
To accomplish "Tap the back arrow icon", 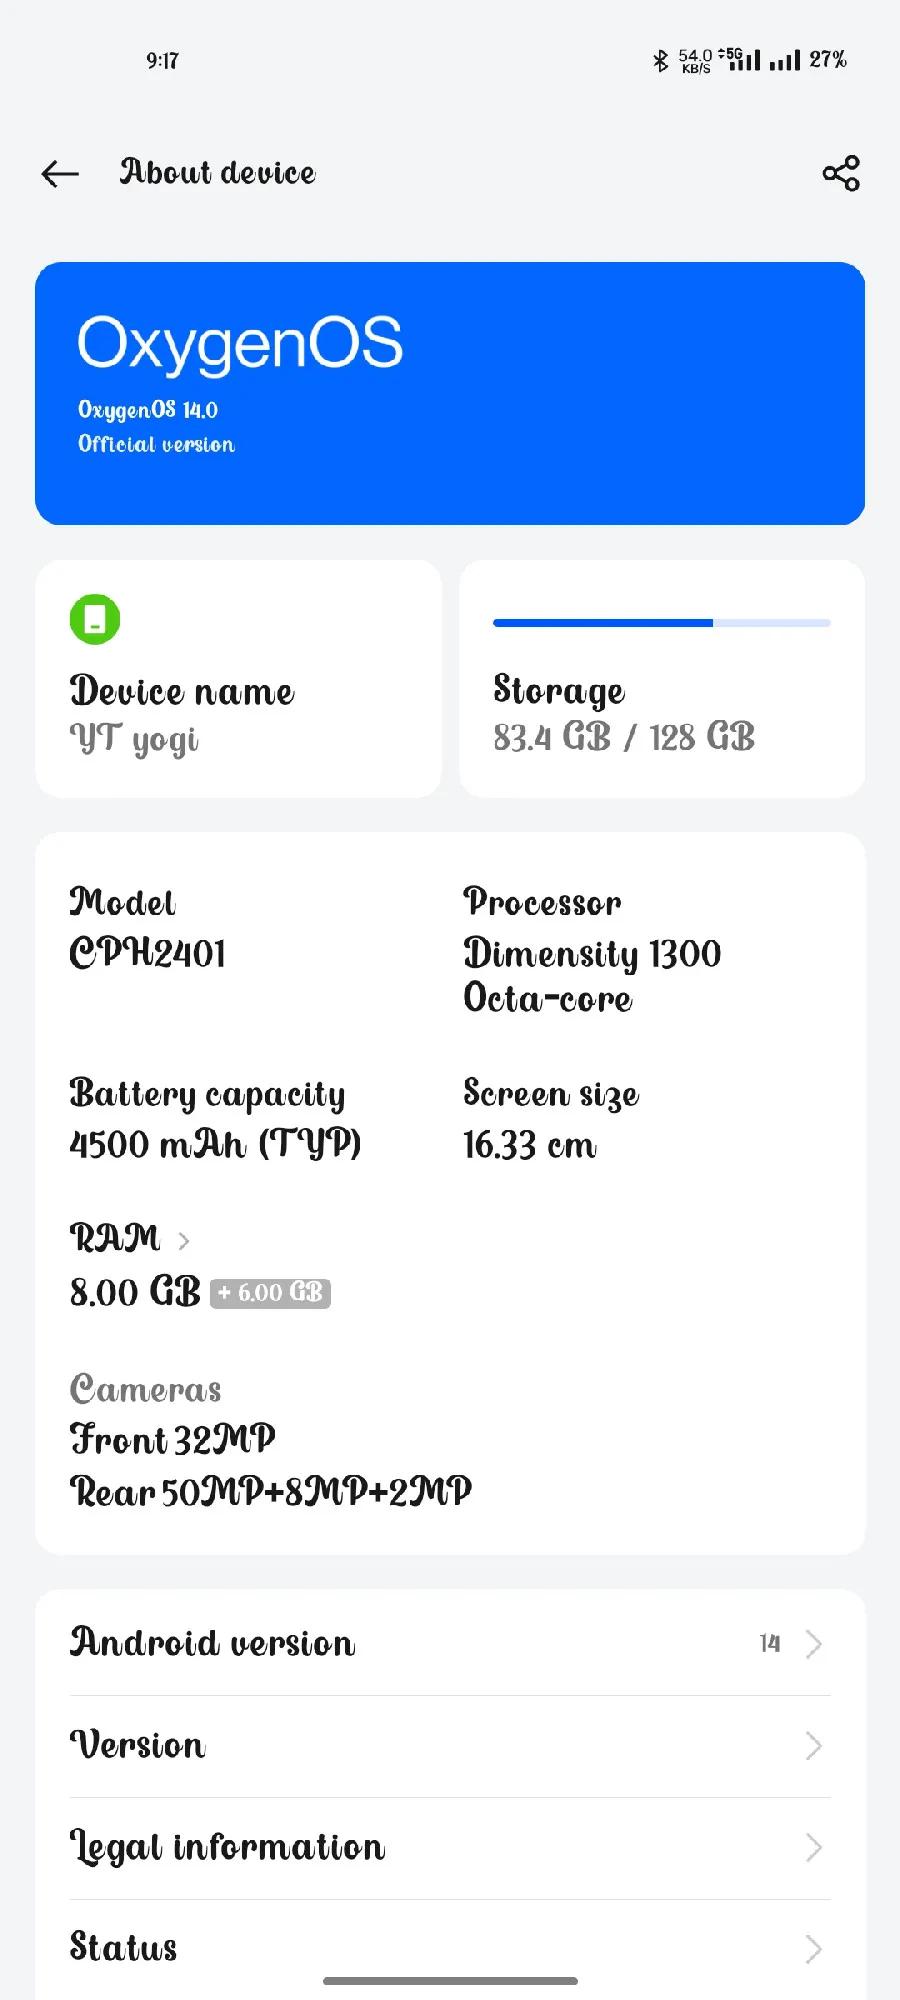I will click(x=60, y=173).
